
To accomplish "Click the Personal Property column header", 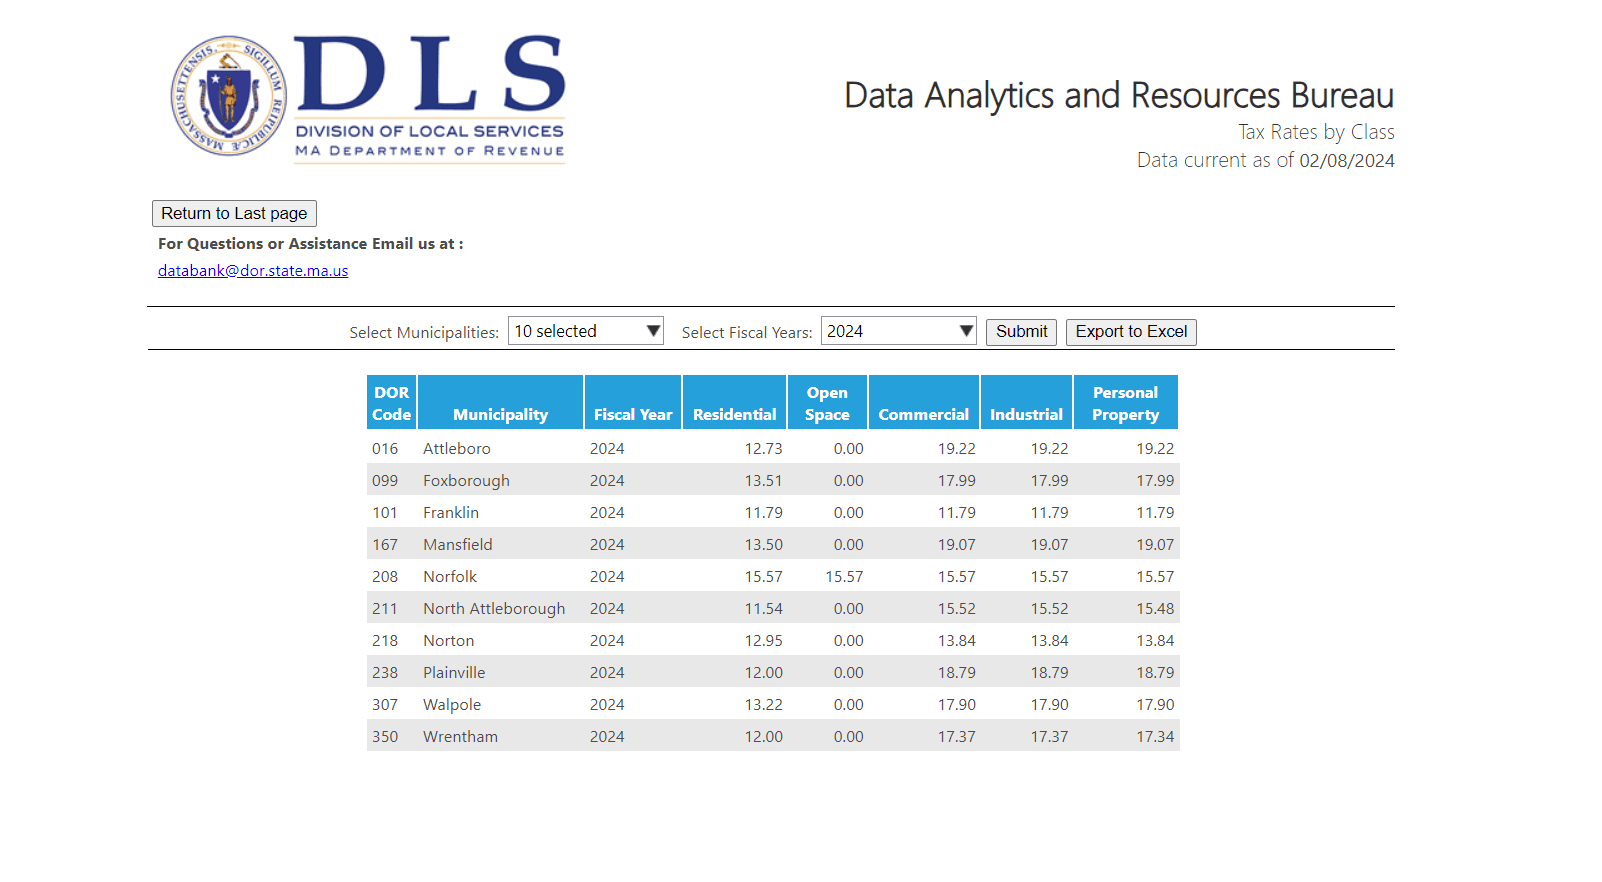I will point(1125,403).
